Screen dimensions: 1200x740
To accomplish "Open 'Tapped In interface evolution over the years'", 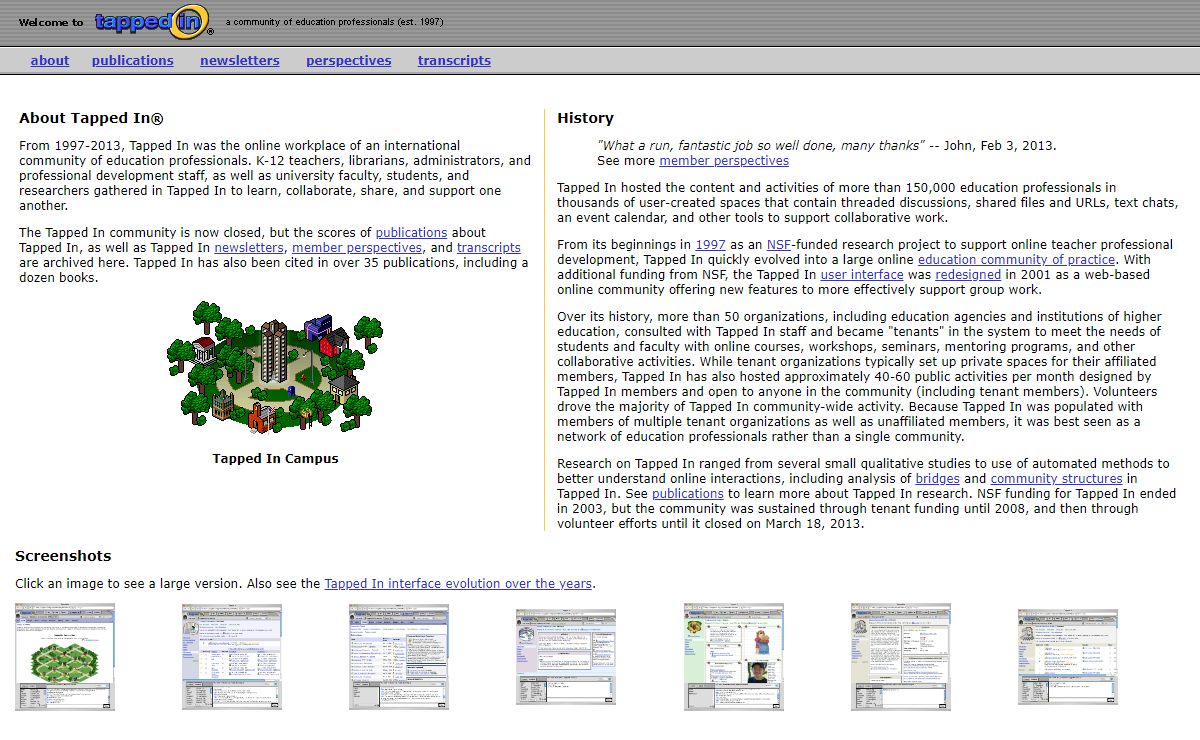I will tap(458, 584).
